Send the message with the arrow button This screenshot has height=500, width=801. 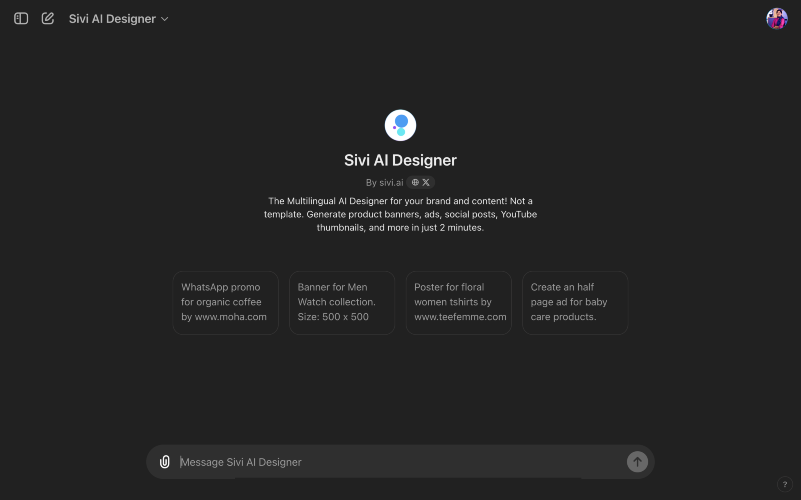(637, 462)
